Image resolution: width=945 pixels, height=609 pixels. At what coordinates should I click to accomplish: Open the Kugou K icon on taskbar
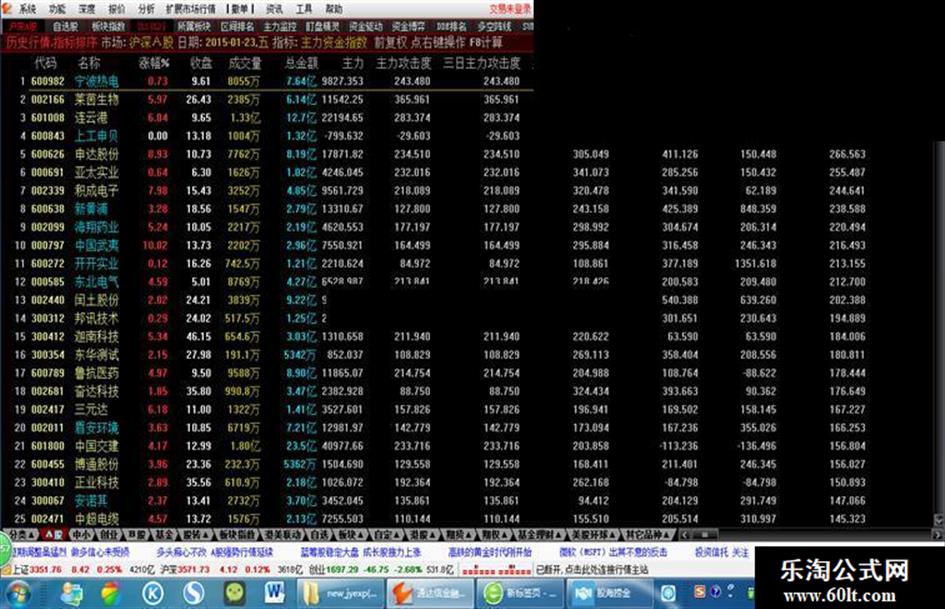pyautogui.click(x=153, y=594)
